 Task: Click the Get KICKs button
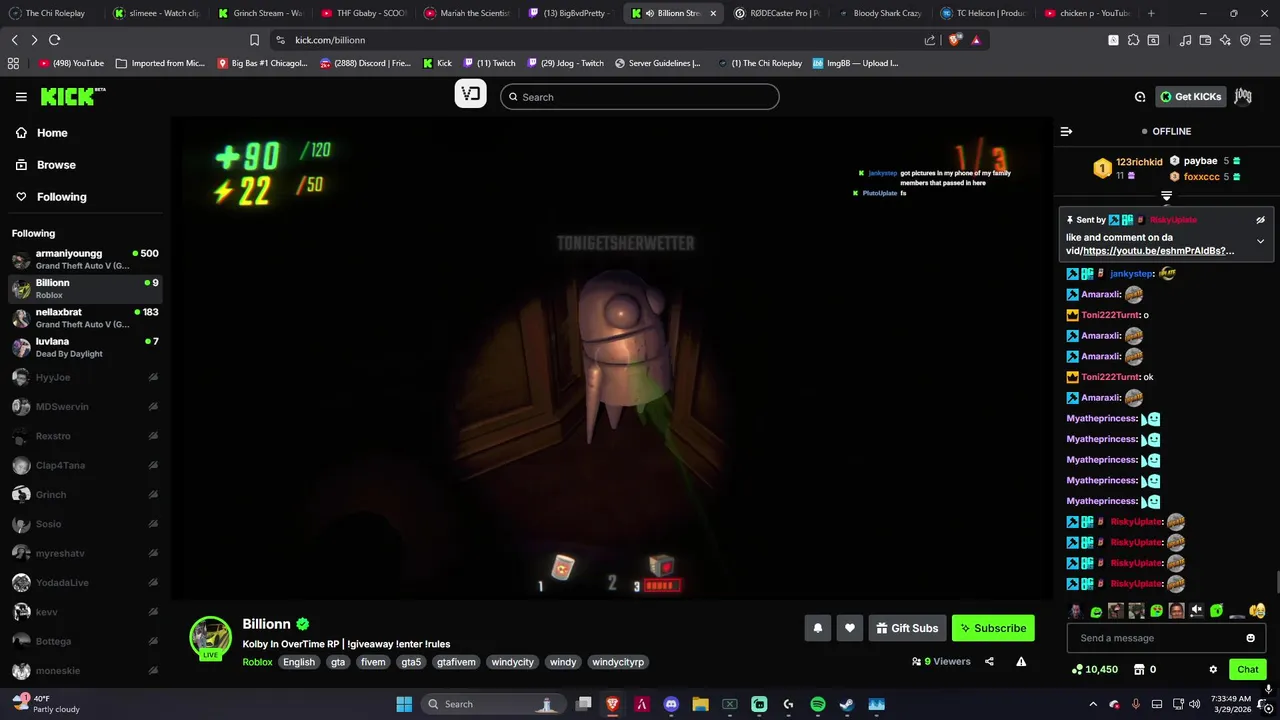tap(1191, 97)
